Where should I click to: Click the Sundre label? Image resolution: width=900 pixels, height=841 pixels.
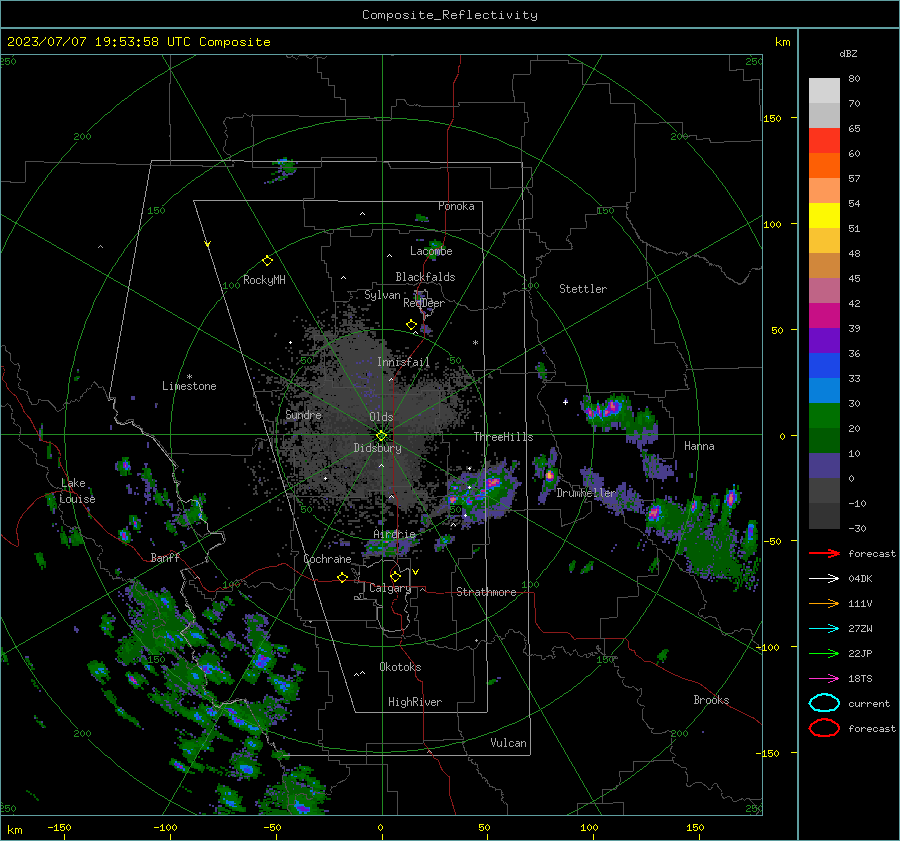click(x=303, y=415)
